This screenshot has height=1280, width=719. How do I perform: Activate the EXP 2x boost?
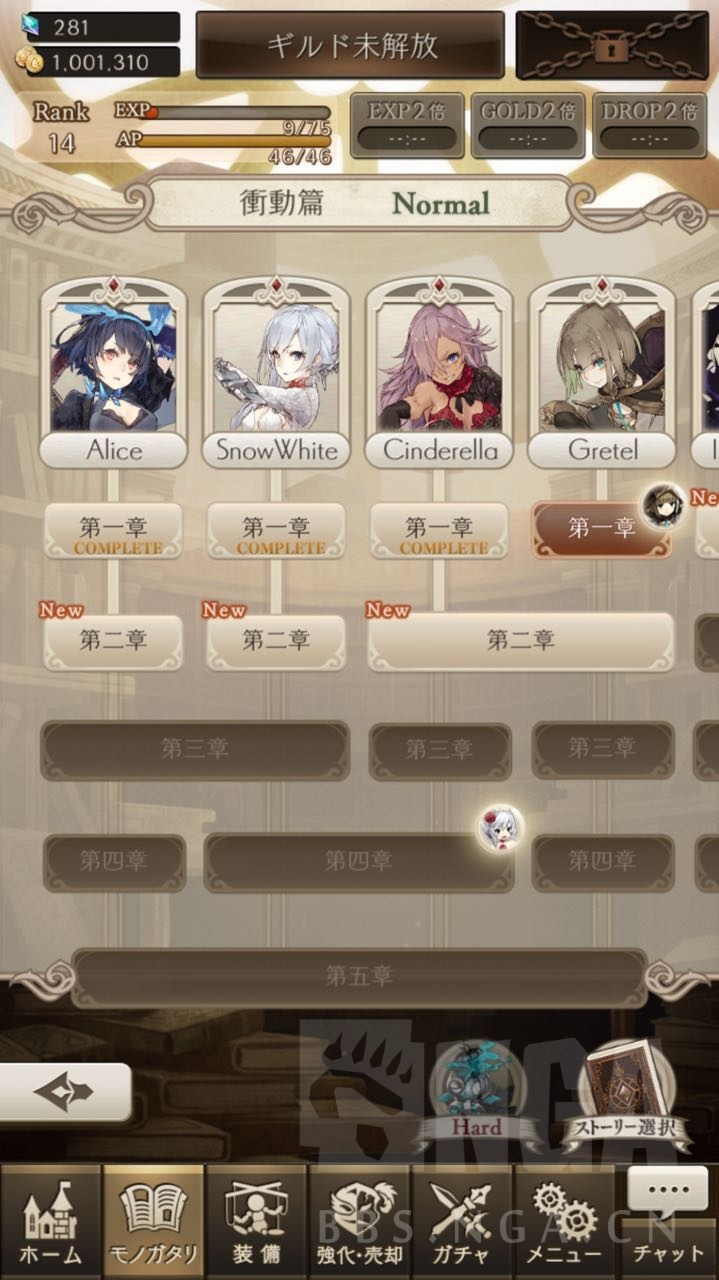click(406, 125)
